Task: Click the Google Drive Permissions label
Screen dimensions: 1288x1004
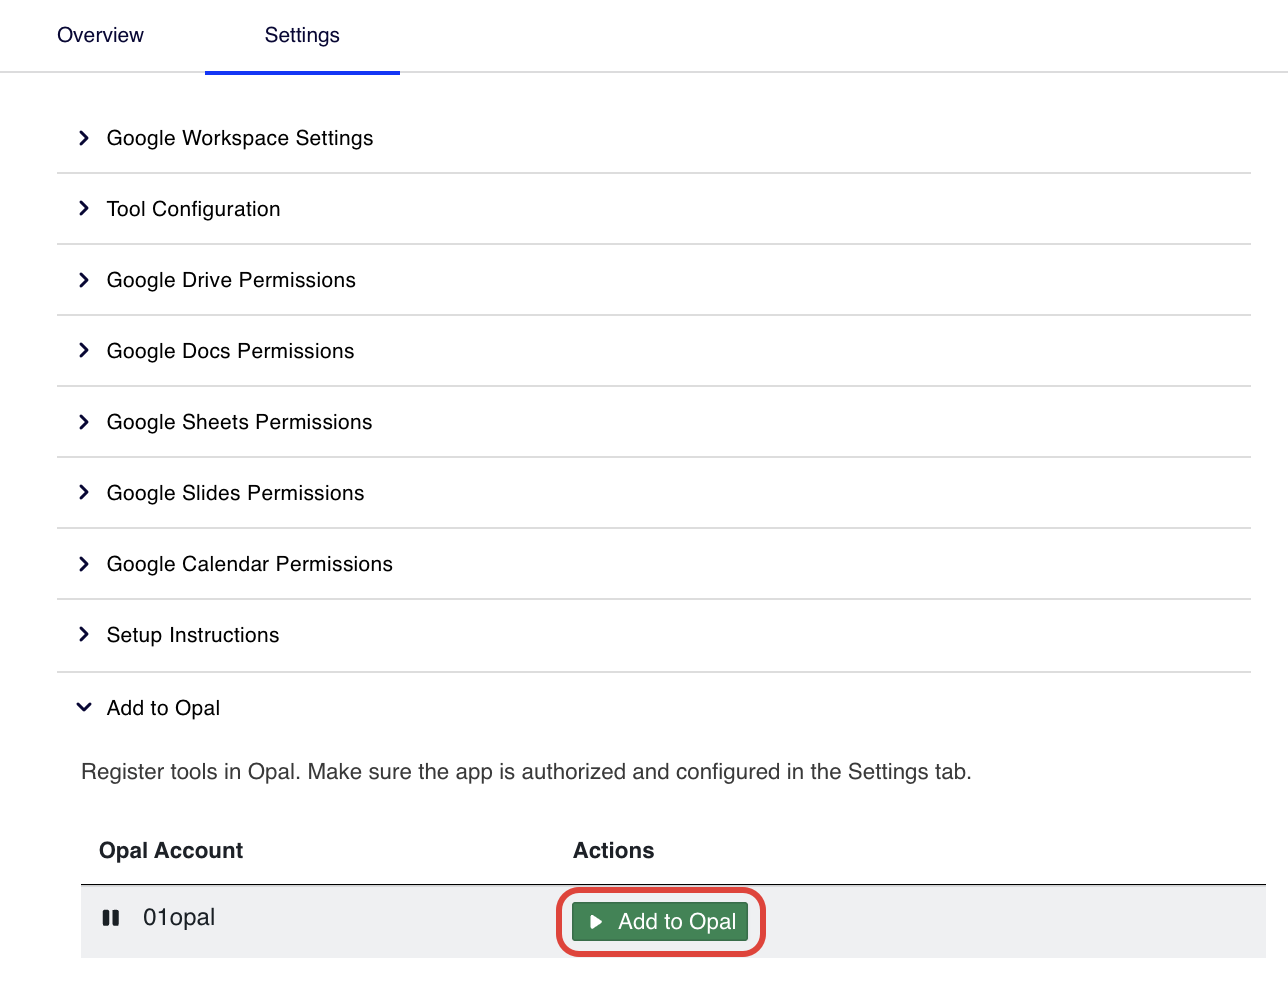Action: pyautogui.click(x=231, y=280)
